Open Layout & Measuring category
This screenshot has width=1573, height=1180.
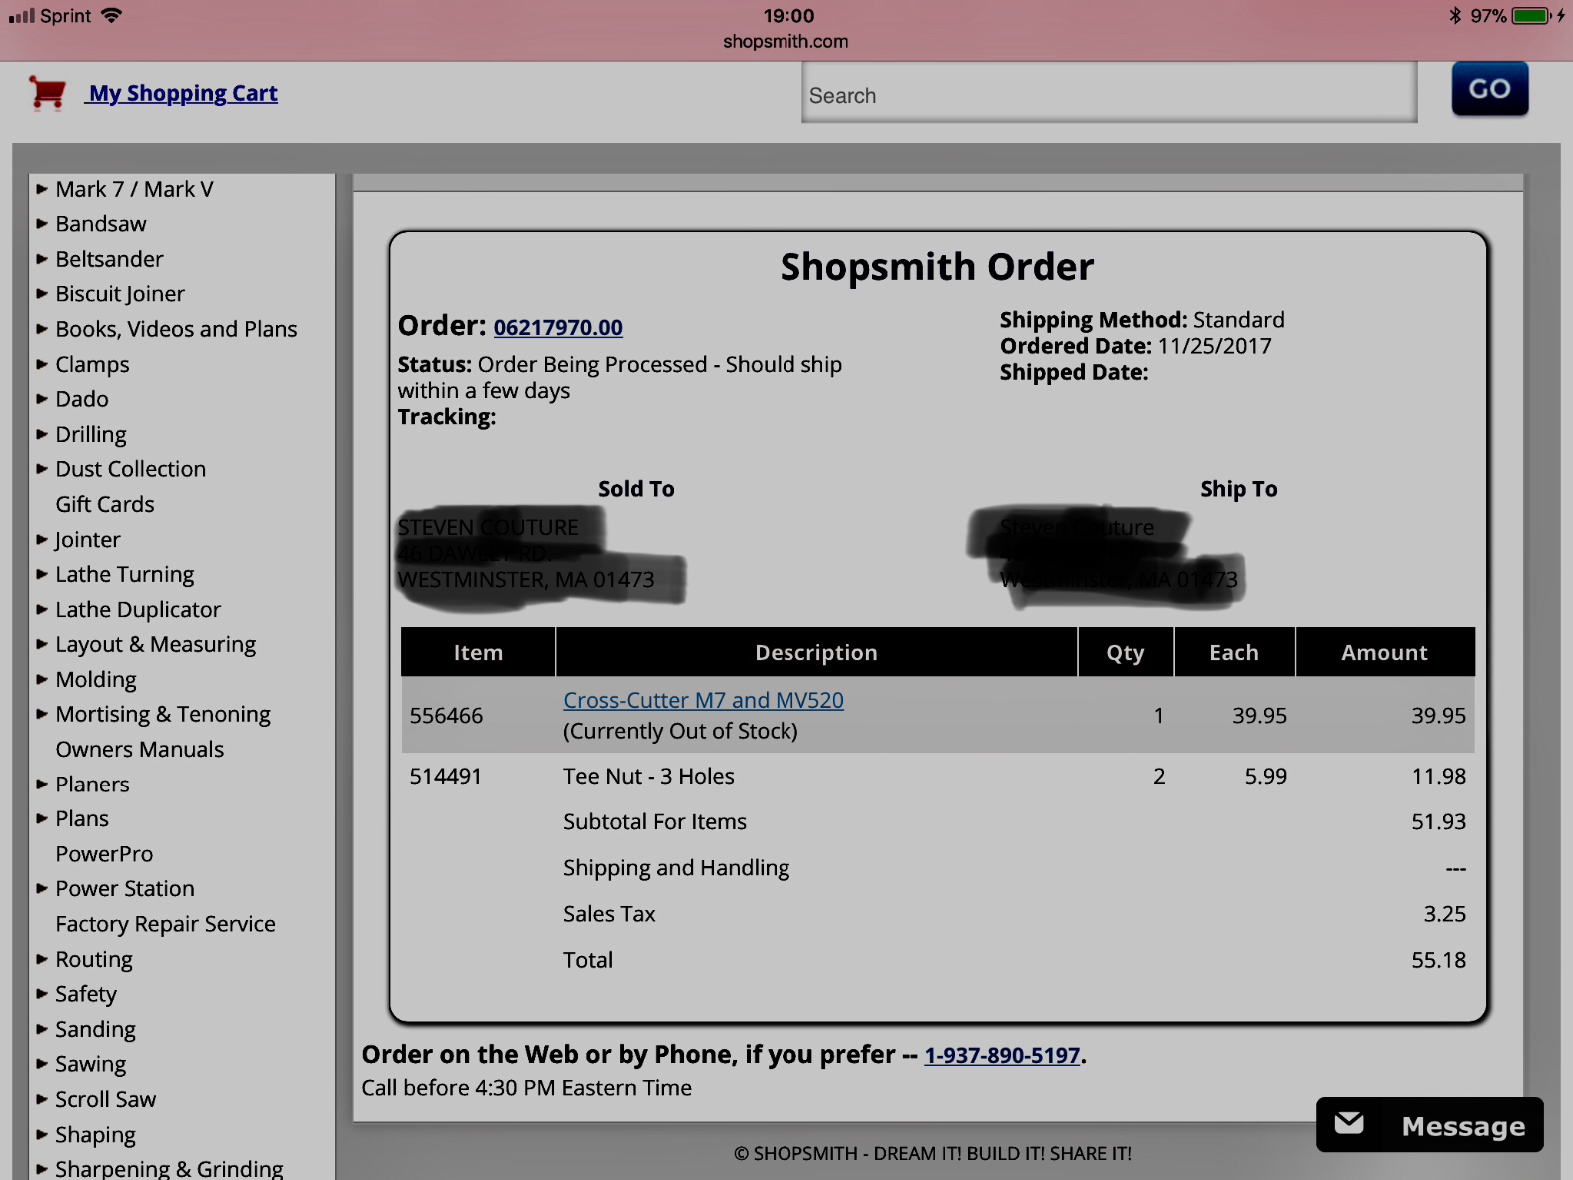[156, 645]
